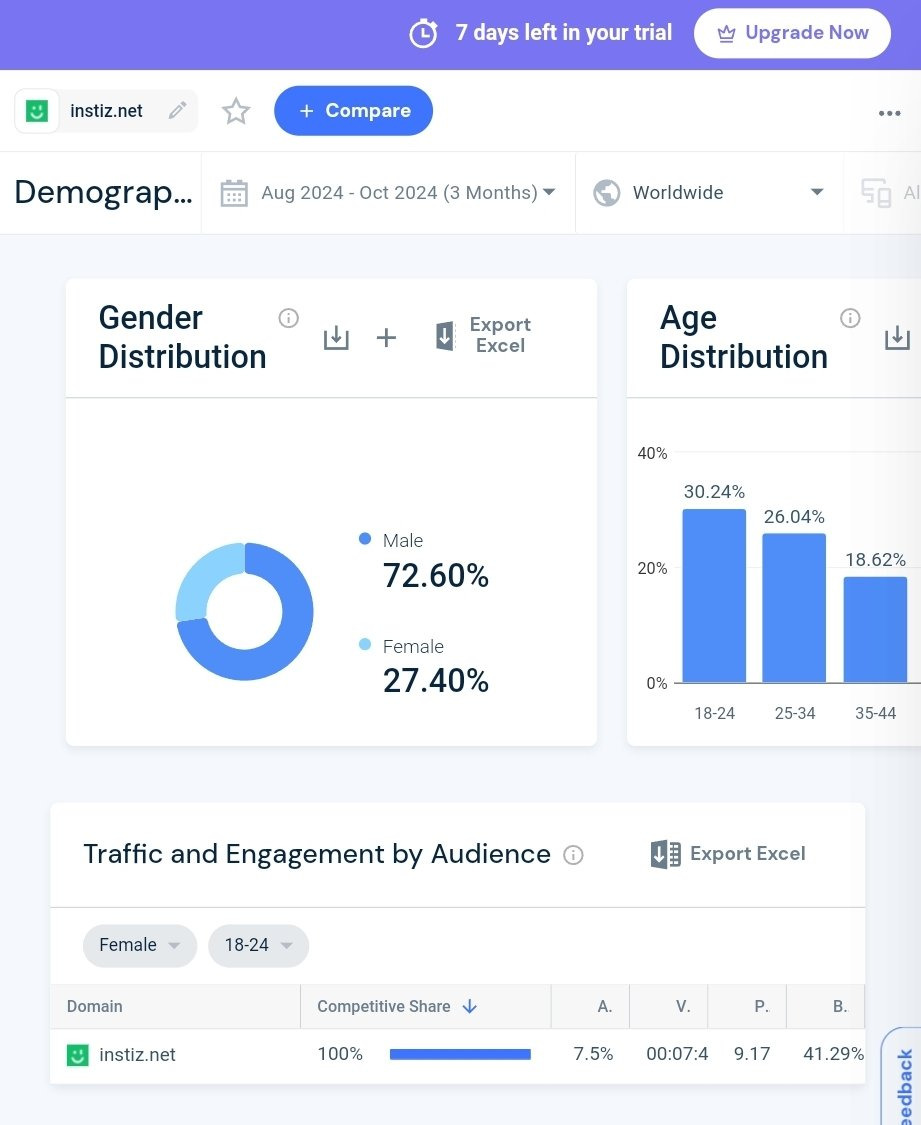921x1125 pixels.
Task: Click the 7.5% value in table
Action: [593, 1054]
